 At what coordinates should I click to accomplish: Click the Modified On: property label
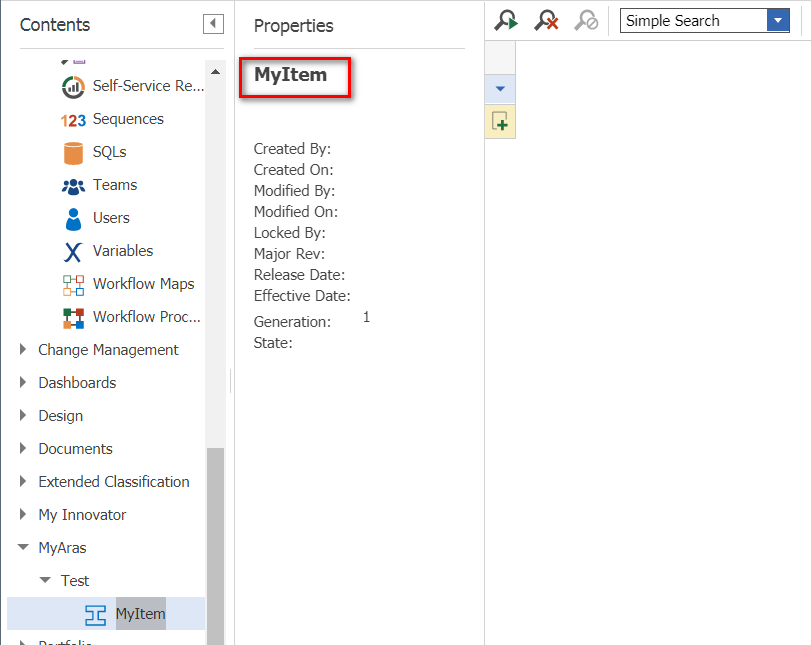tap(296, 212)
